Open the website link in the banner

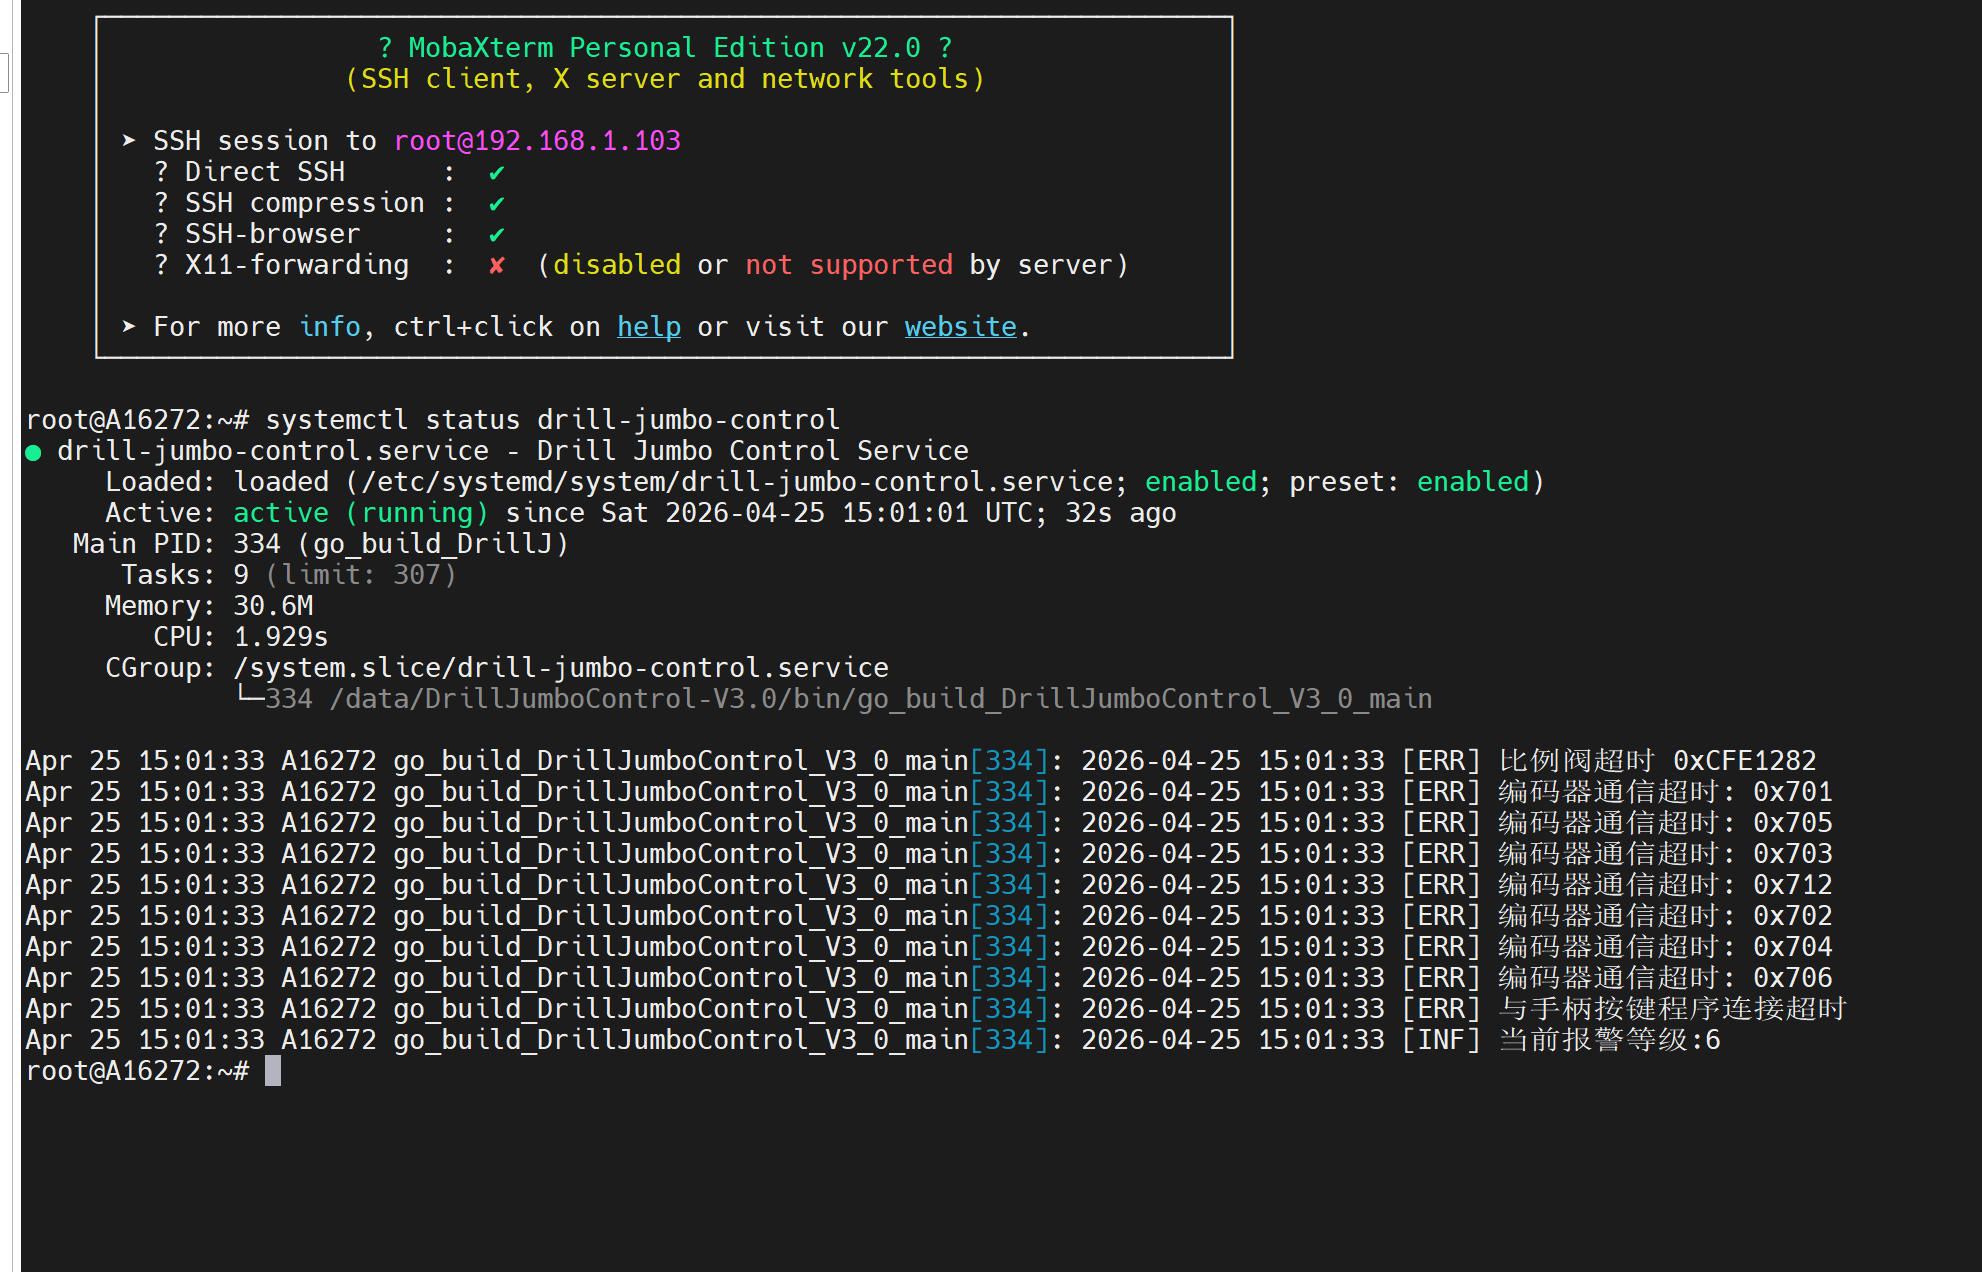[x=960, y=327]
